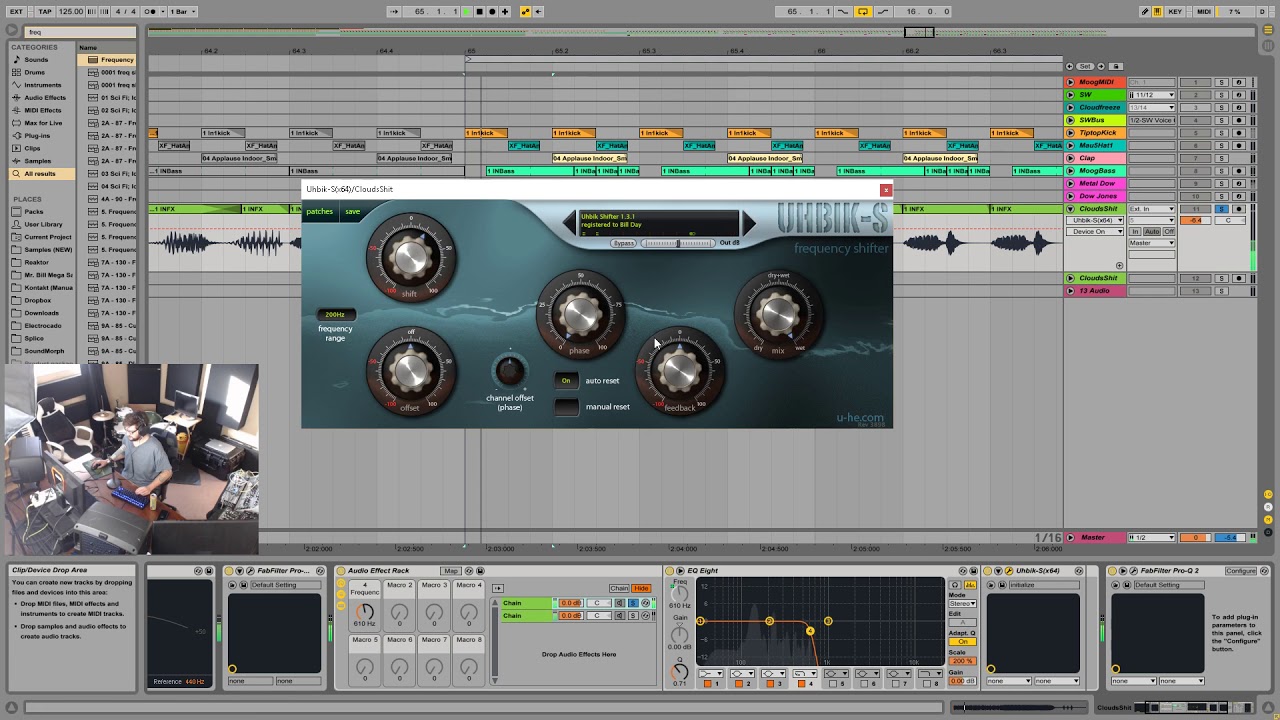Click the follow playback arrow button

click(394, 11)
